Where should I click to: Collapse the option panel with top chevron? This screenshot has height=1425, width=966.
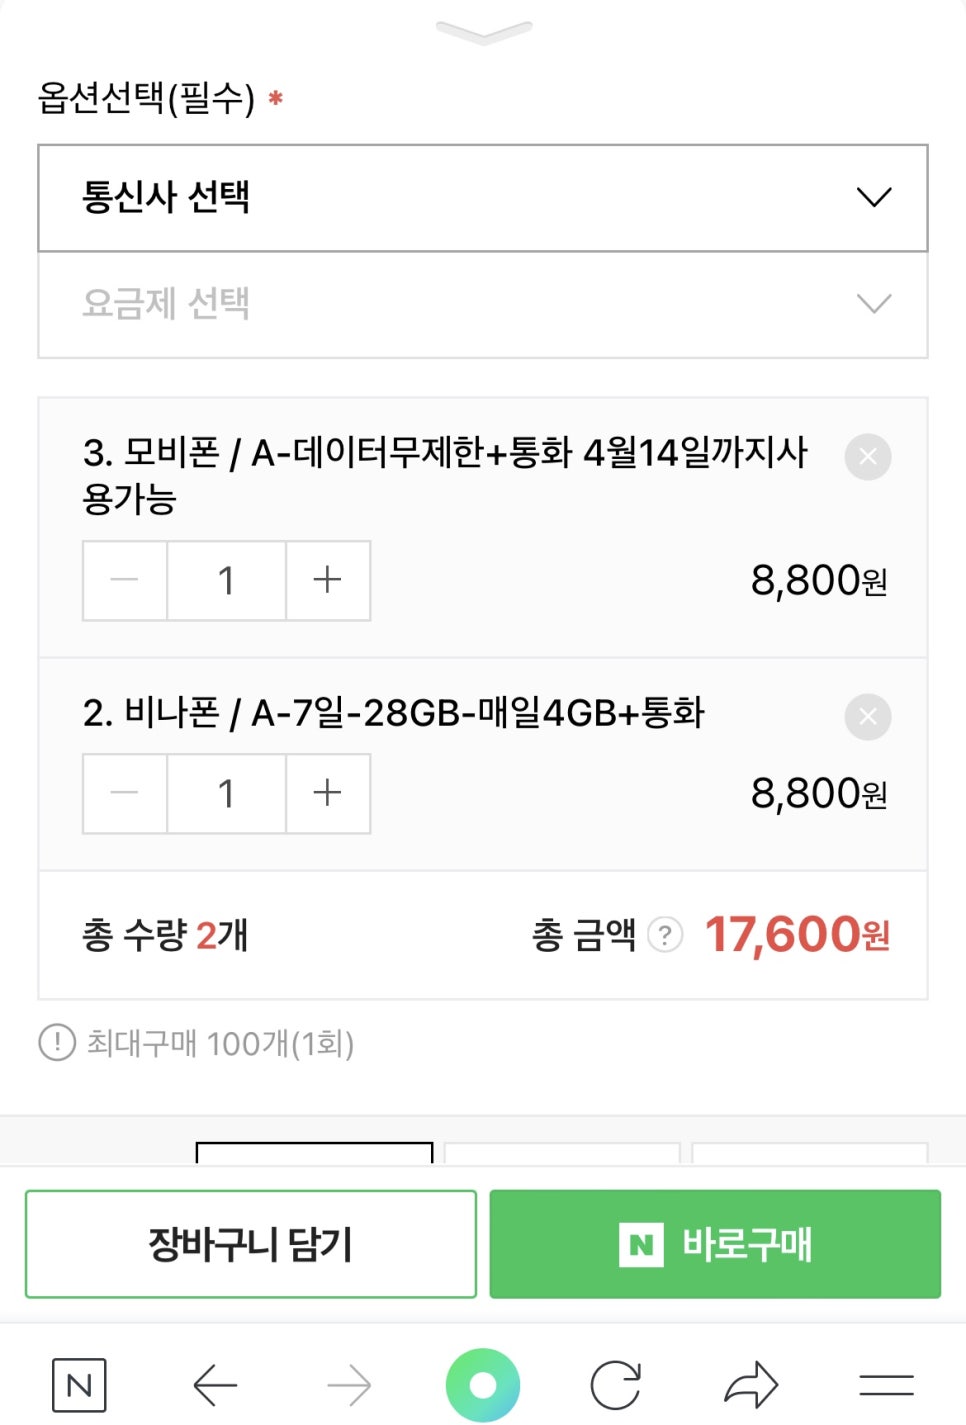coord(484,32)
